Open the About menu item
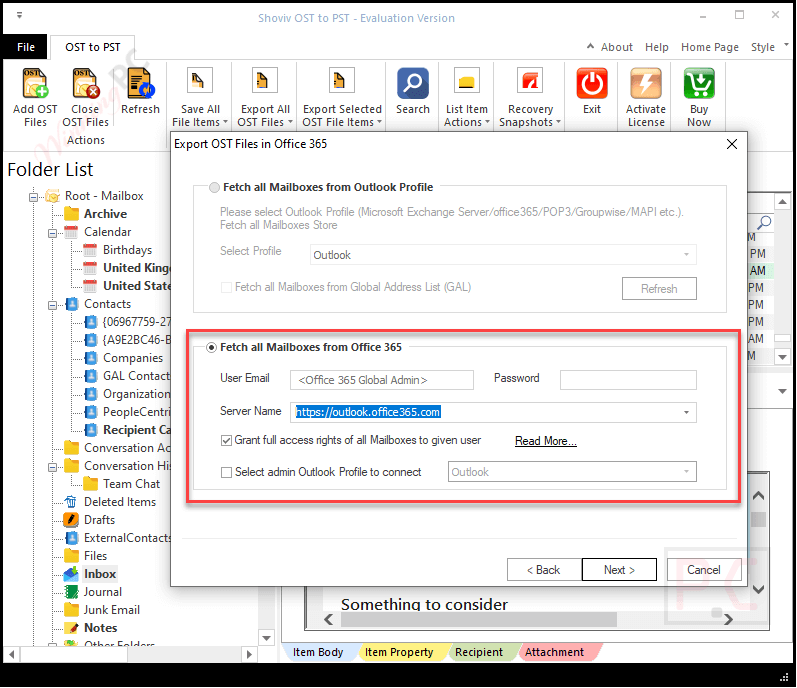 point(617,47)
